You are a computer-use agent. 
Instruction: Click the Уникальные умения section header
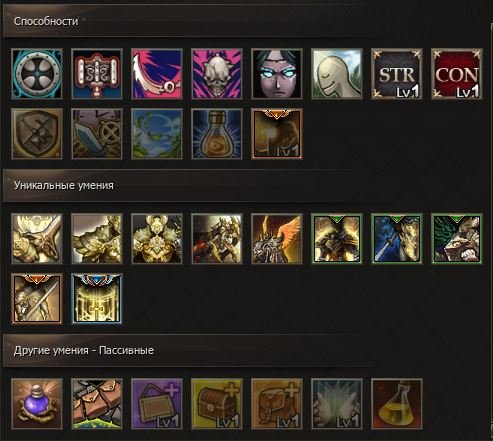point(64,185)
